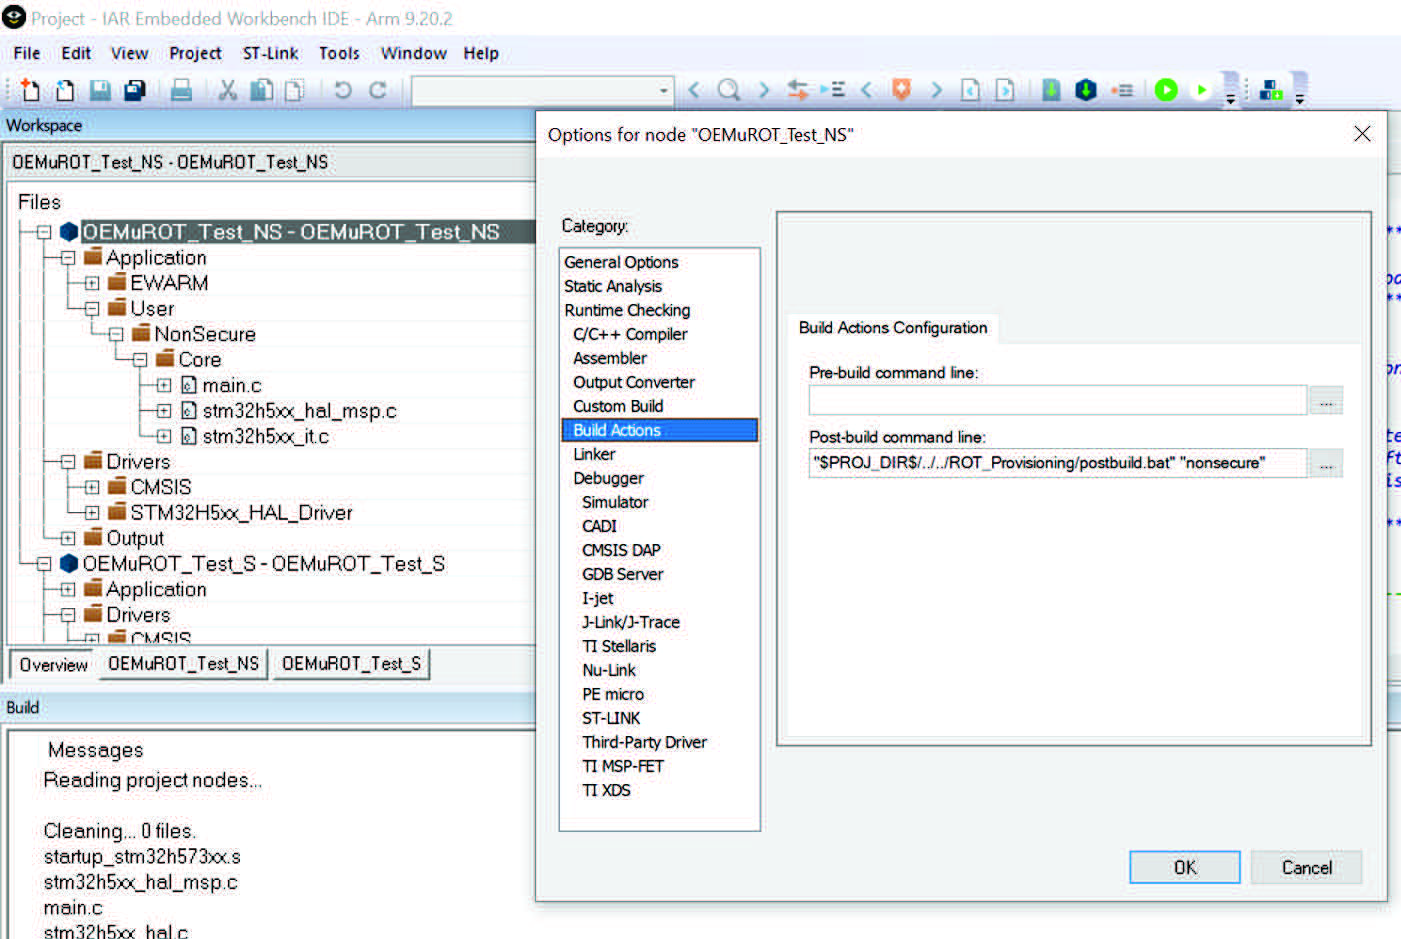Select the Runtime Checking category
Viewport: 1401px width, 939px height.
click(x=627, y=310)
